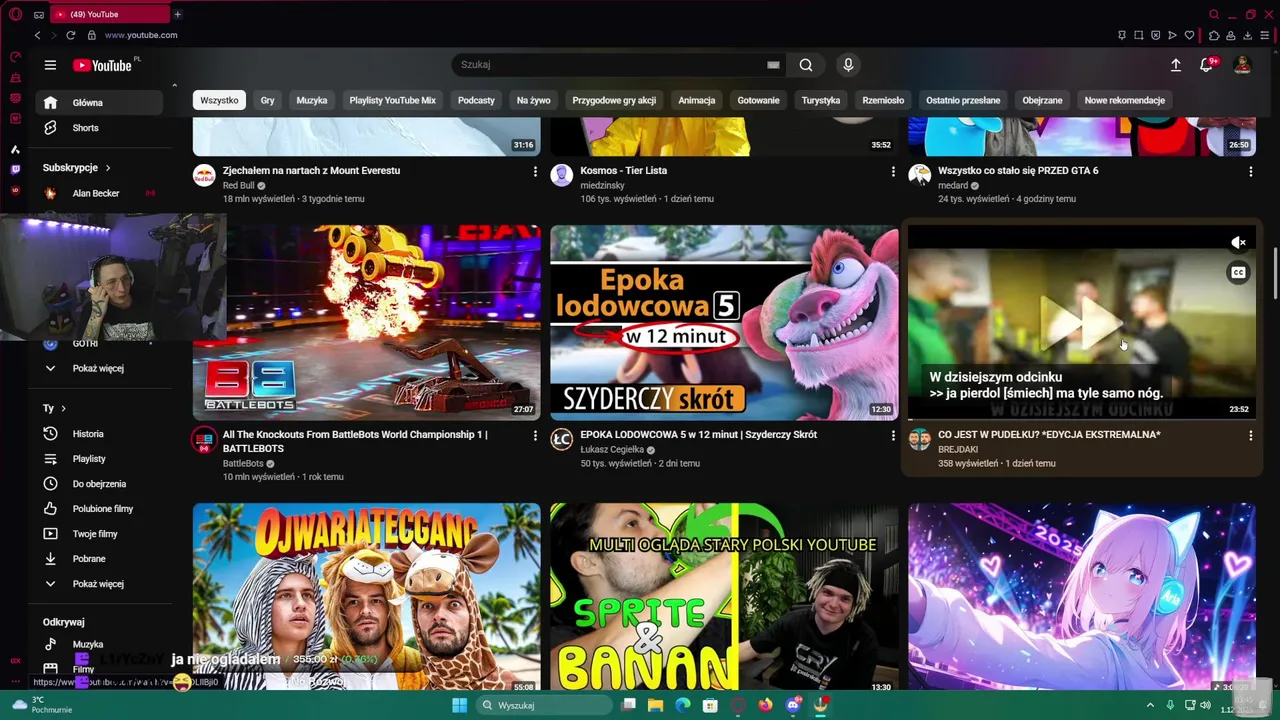1280x720 pixels.
Task: Select the Podcasty filter chip
Action: click(x=476, y=100)
